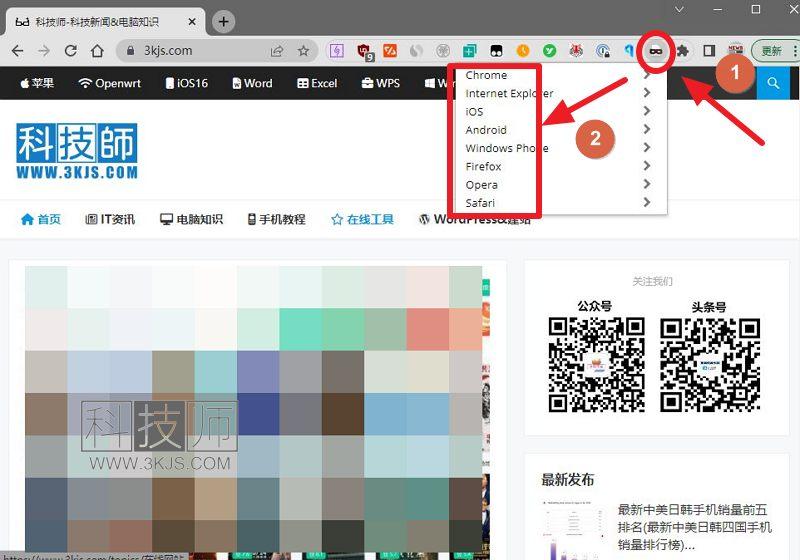Viewport: 800px width, 560px height.
Task: Select Chrome in user-agent menu
Action: (486, 75)
